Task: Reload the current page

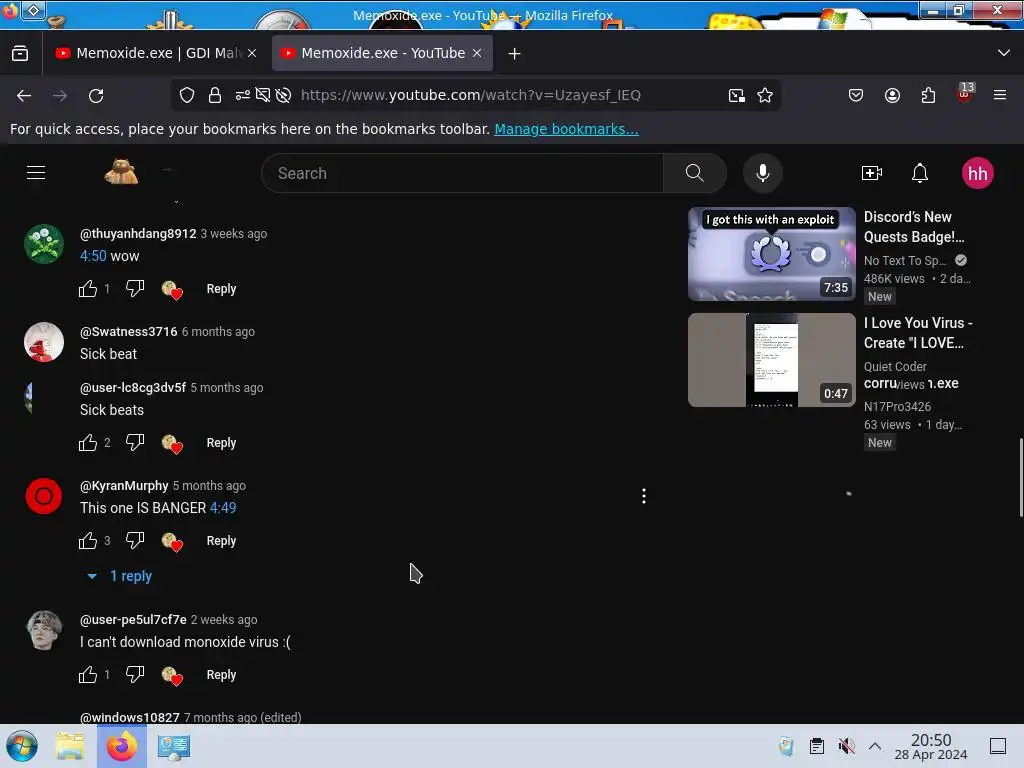Action: coord(96,96)
